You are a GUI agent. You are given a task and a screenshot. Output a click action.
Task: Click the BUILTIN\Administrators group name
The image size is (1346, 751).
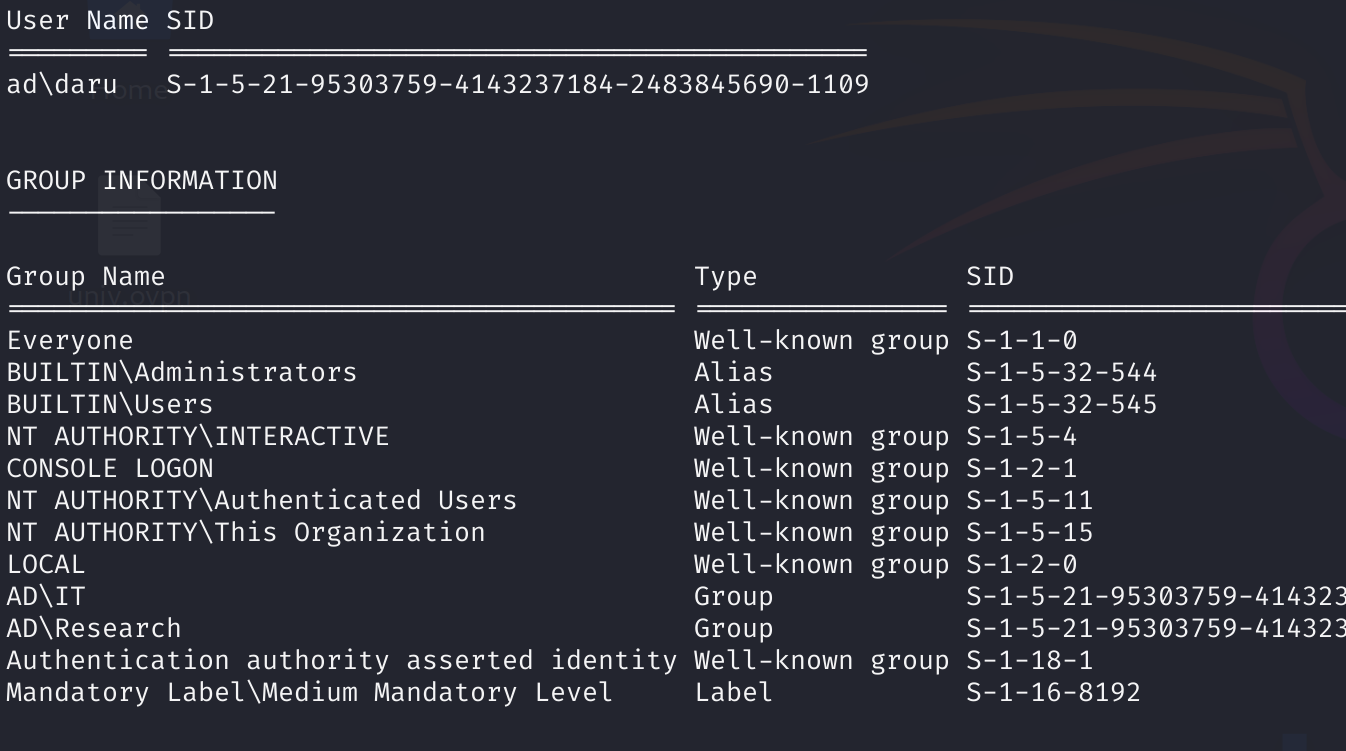pyautogui.click(x=182, y=373)
